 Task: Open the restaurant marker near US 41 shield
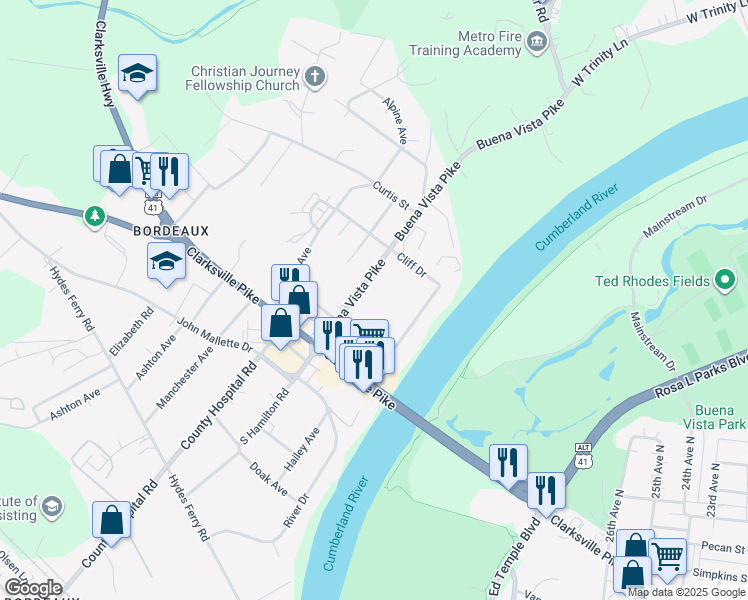click(x=169, y=174)
